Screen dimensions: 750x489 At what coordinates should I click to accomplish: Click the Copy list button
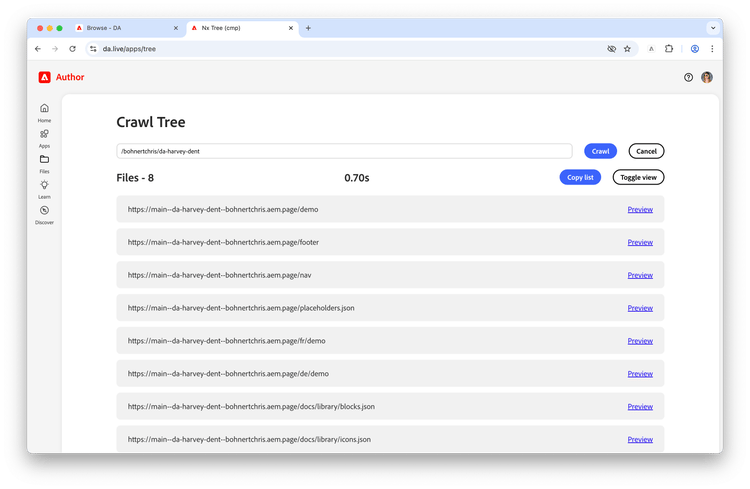coord(580,177)
